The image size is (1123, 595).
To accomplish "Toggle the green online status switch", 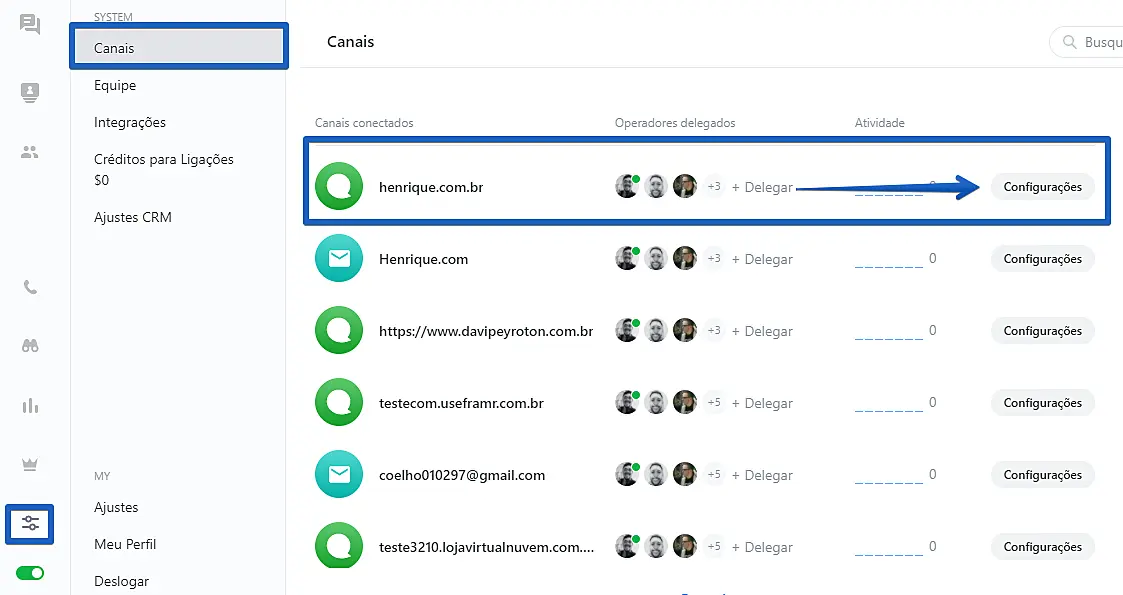I will coord(30,573).
